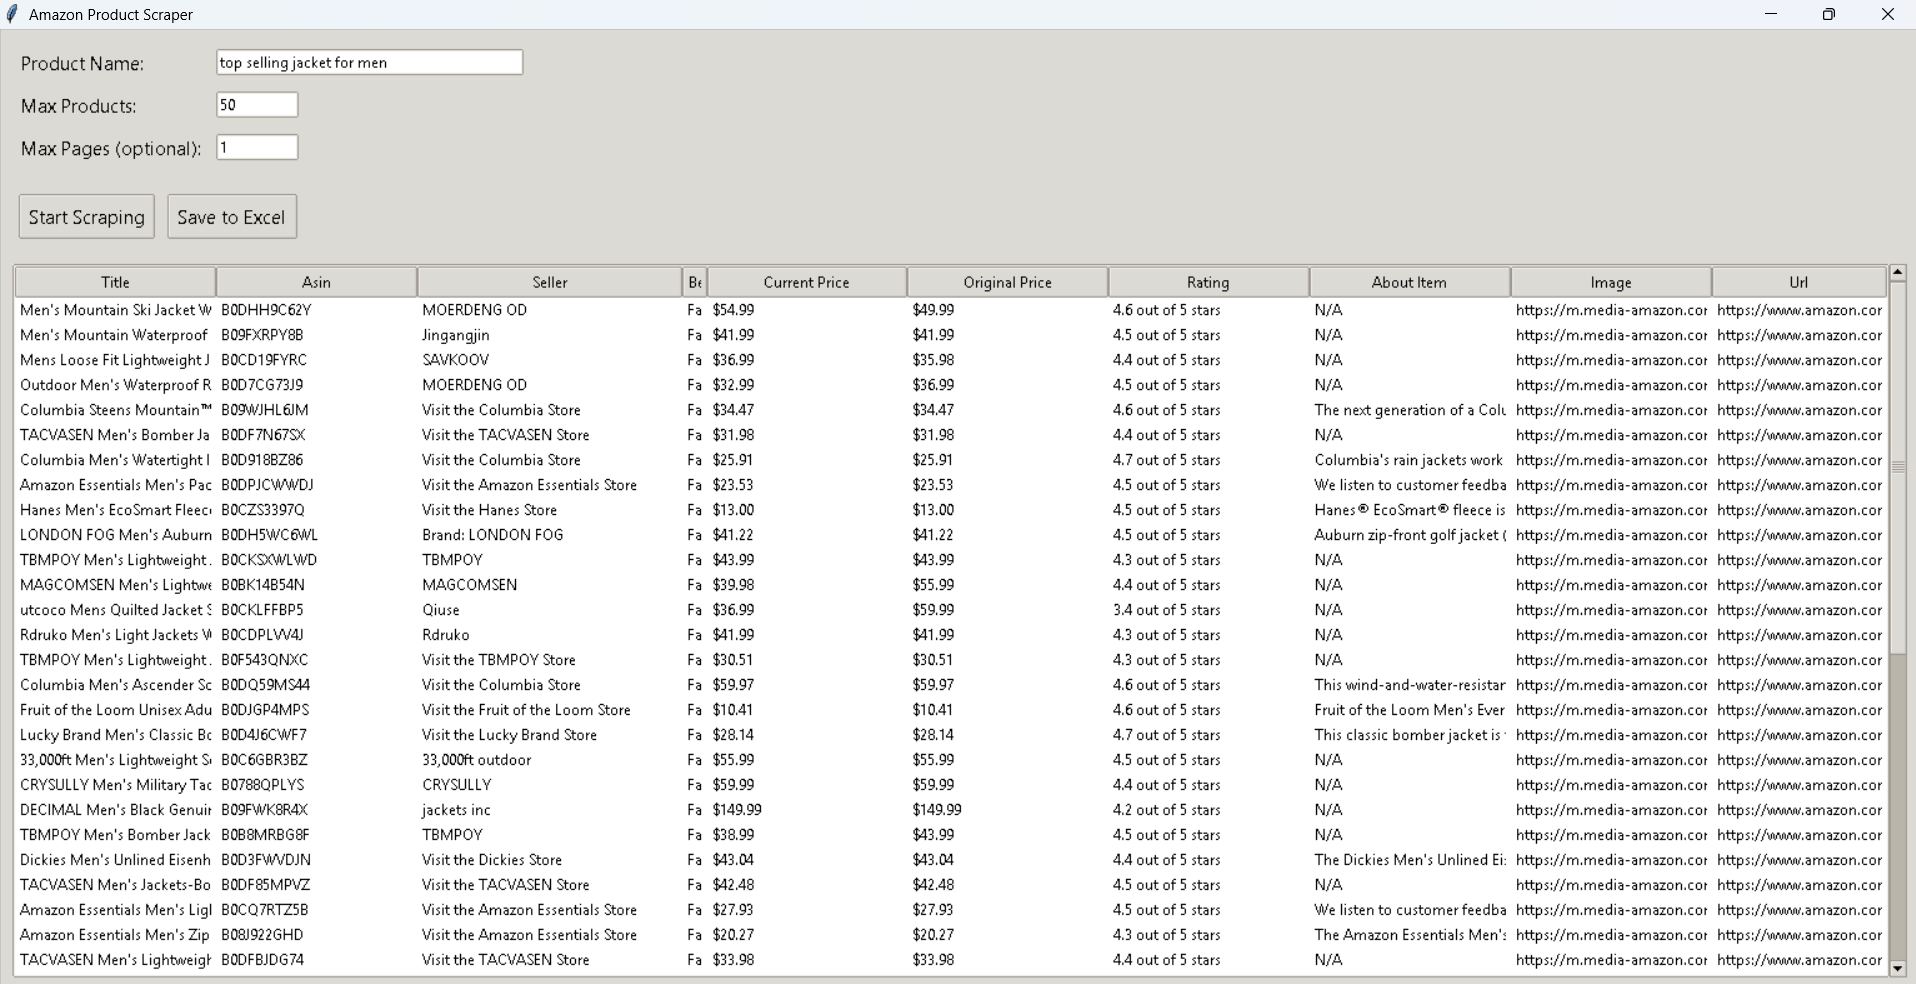This screenshot has height=984, width=1916.
Task: Click ASIN B0DF7N67SX
Action: point(263,435)
